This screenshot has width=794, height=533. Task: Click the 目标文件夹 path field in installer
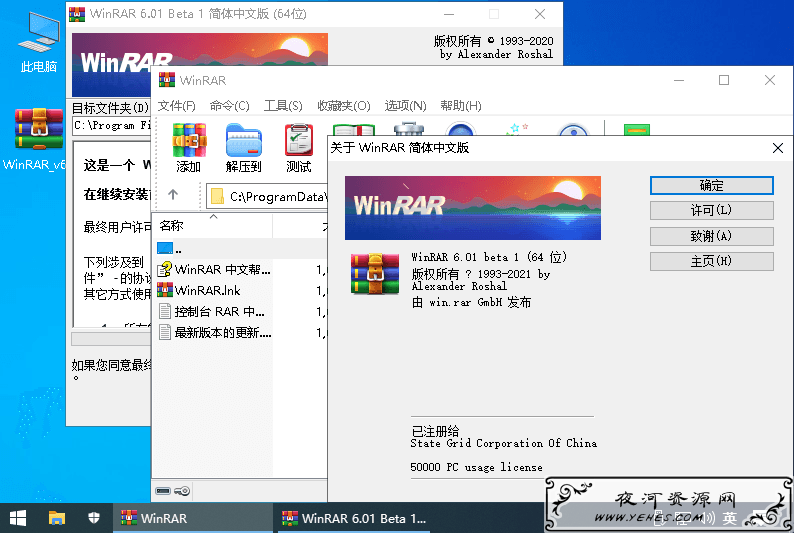coord(112,125)
